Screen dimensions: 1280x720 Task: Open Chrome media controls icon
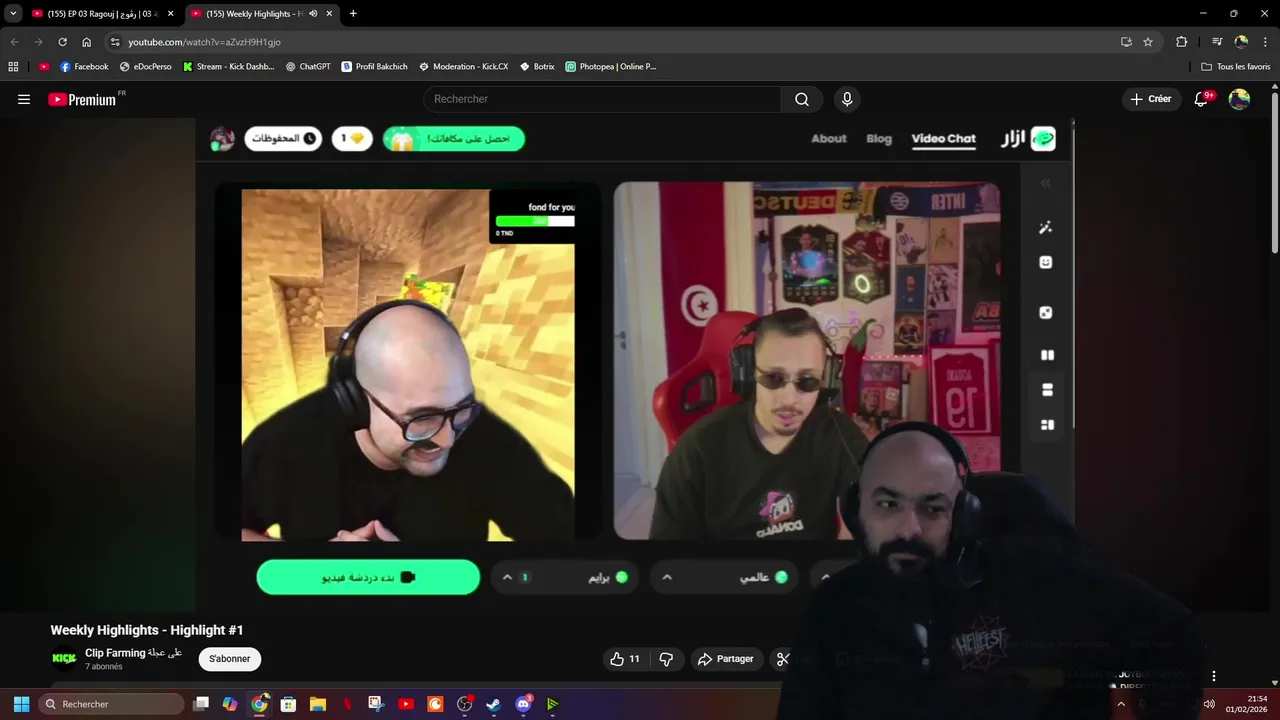click(1217, 42)
